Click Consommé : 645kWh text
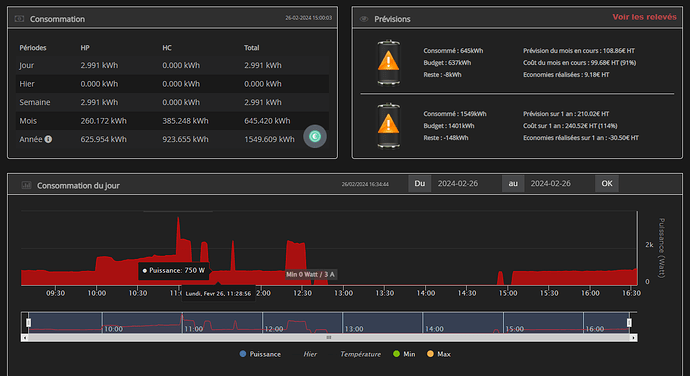 (x=453, y=51)
